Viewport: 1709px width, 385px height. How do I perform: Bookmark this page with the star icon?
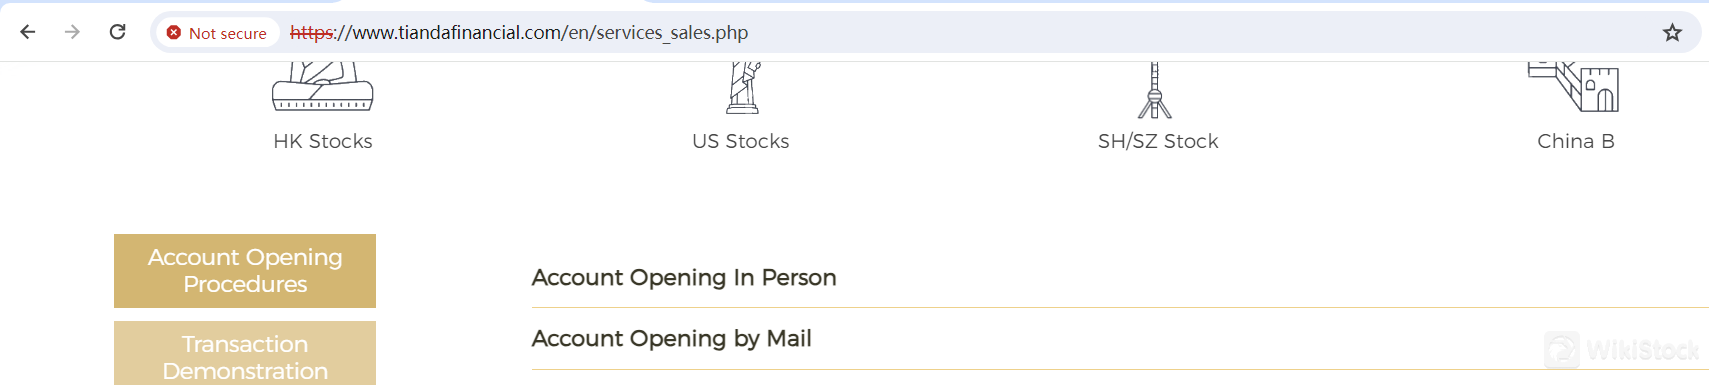pos(1672,33)
